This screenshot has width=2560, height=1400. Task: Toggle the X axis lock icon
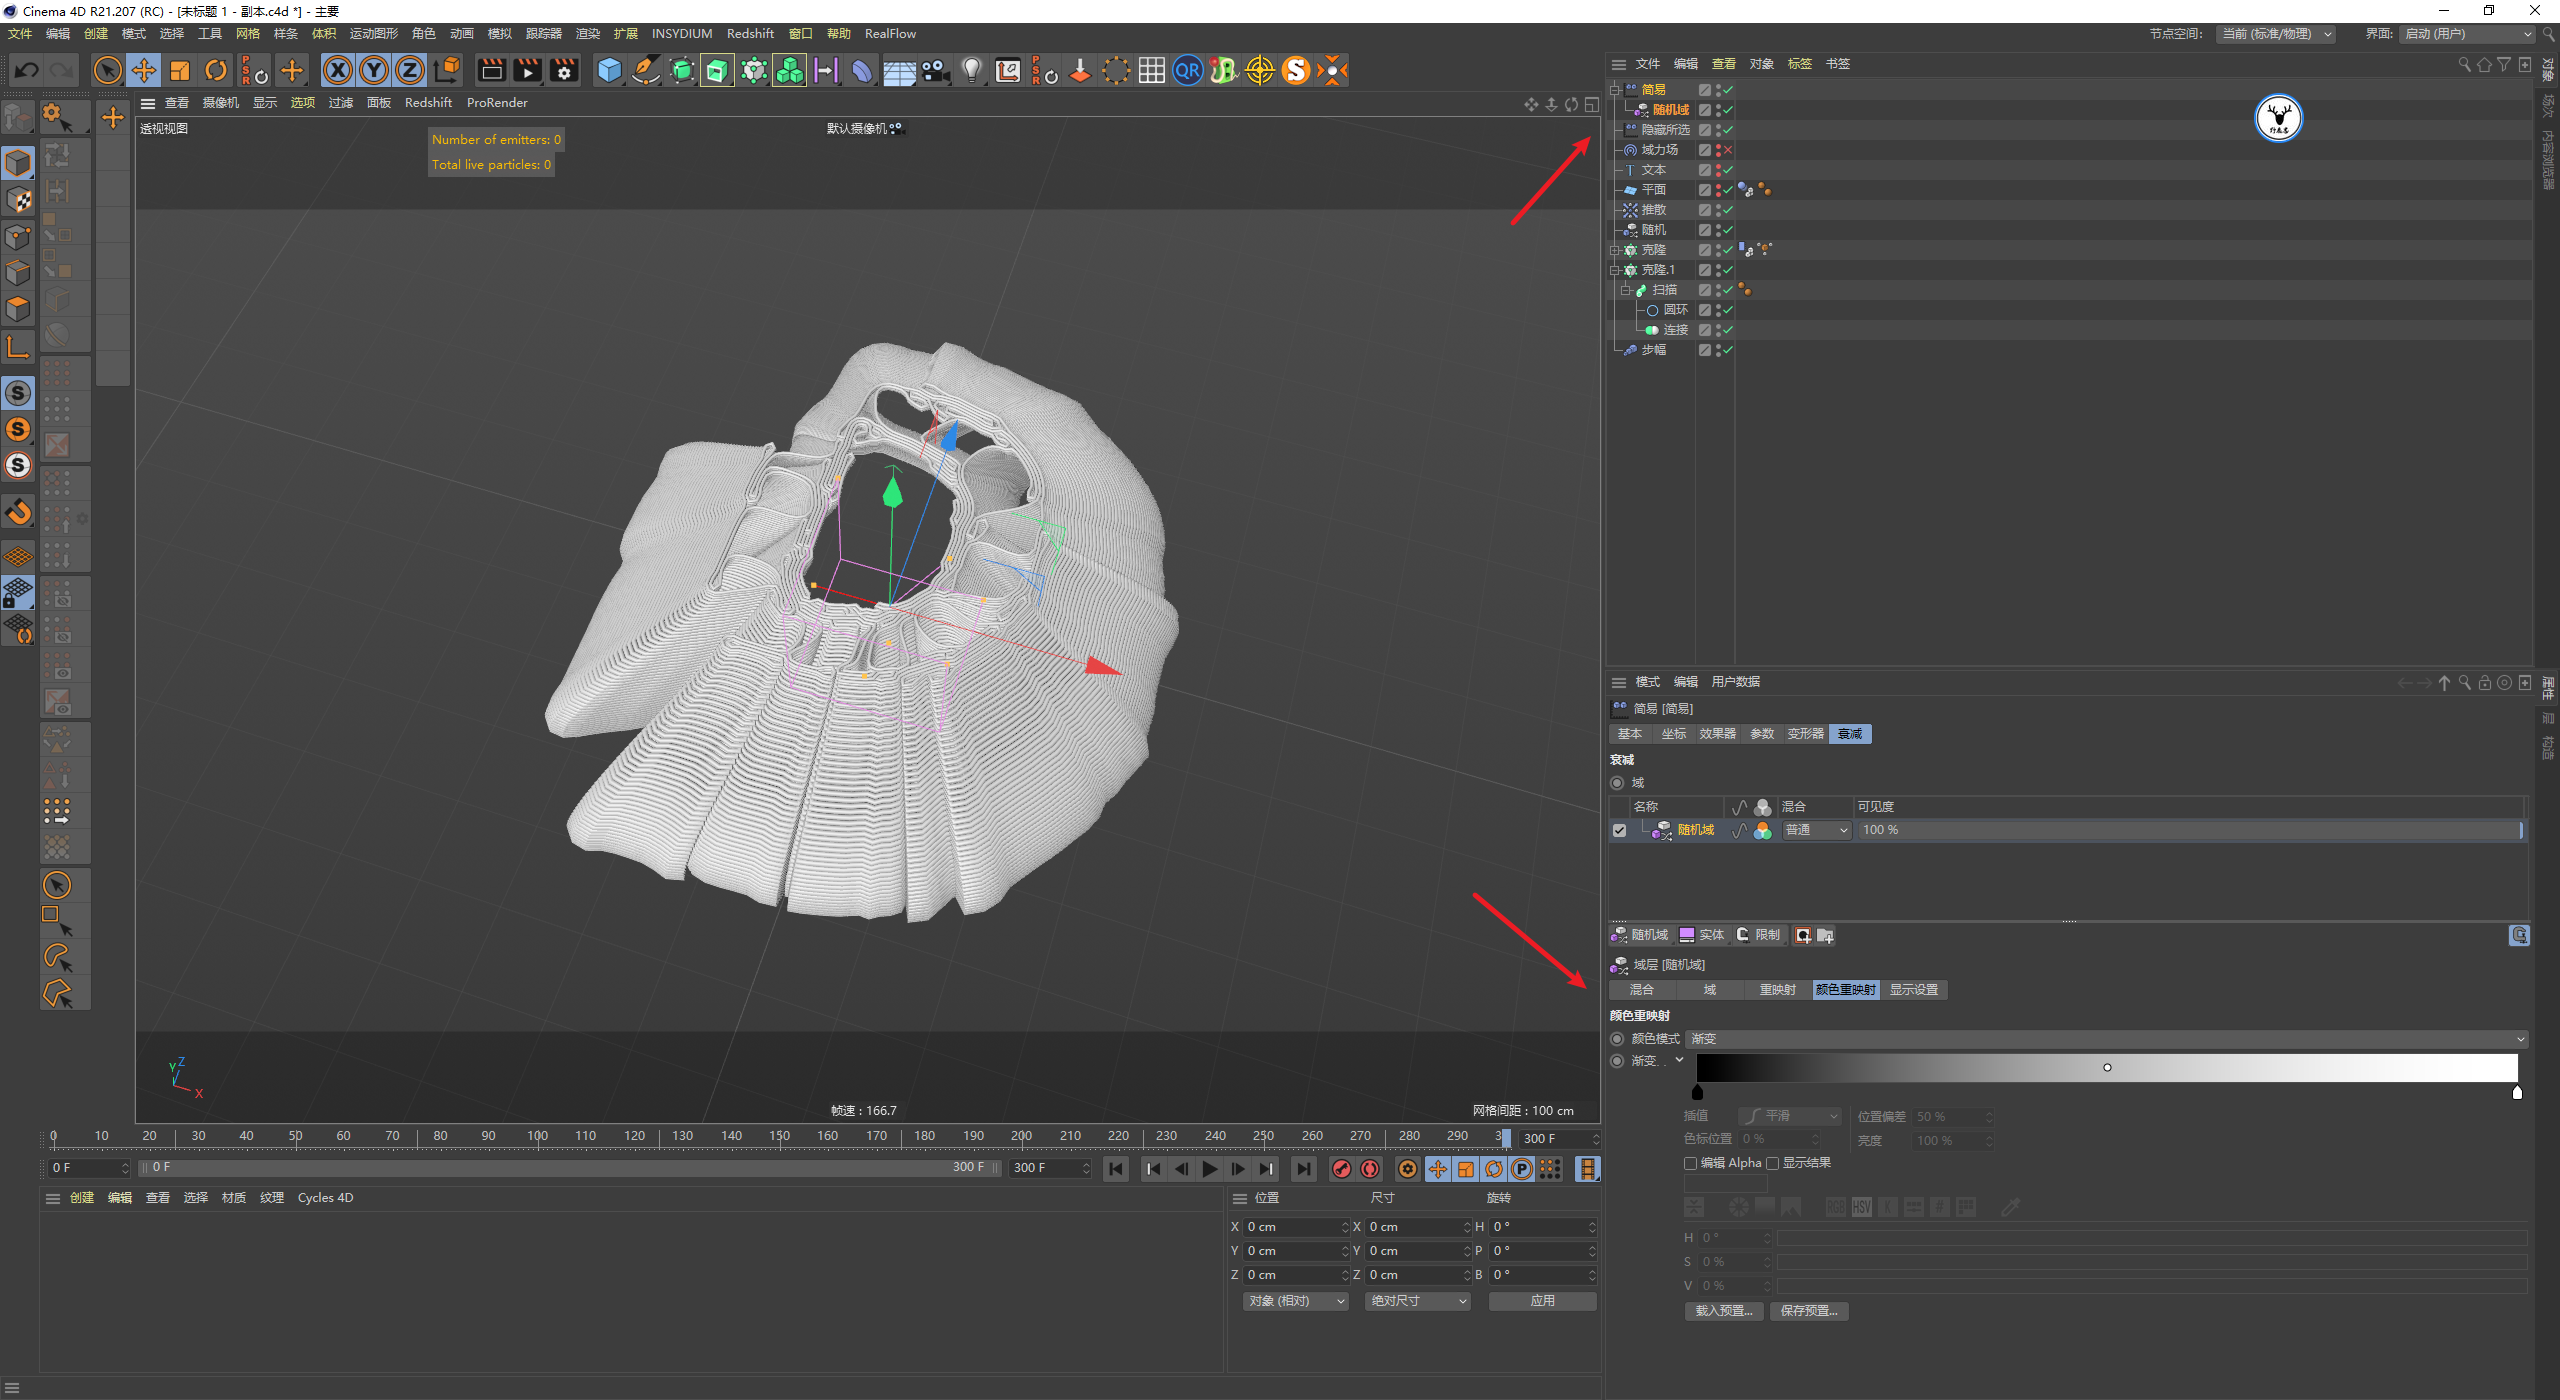pyautogui.click(x=338, y=70)
